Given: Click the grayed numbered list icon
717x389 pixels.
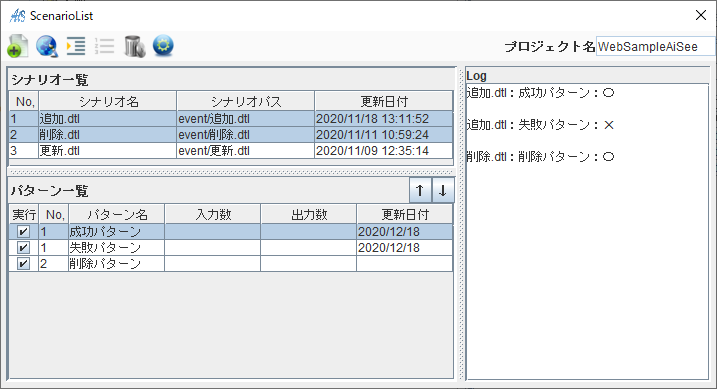Looking at the screenshot, I should [x=105, y=46].
